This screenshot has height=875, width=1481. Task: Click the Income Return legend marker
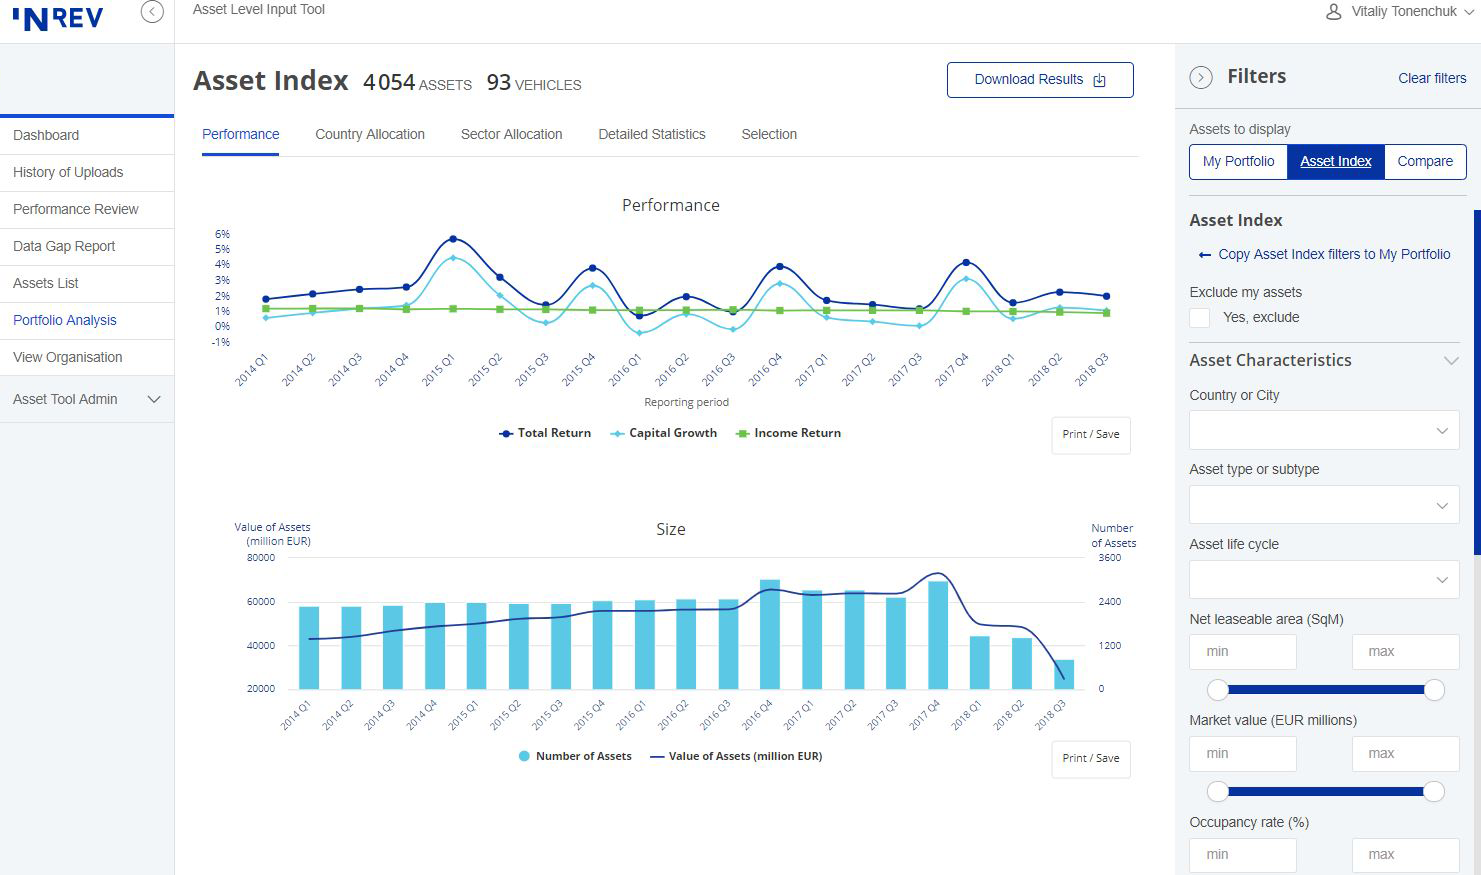coord(744,433)
